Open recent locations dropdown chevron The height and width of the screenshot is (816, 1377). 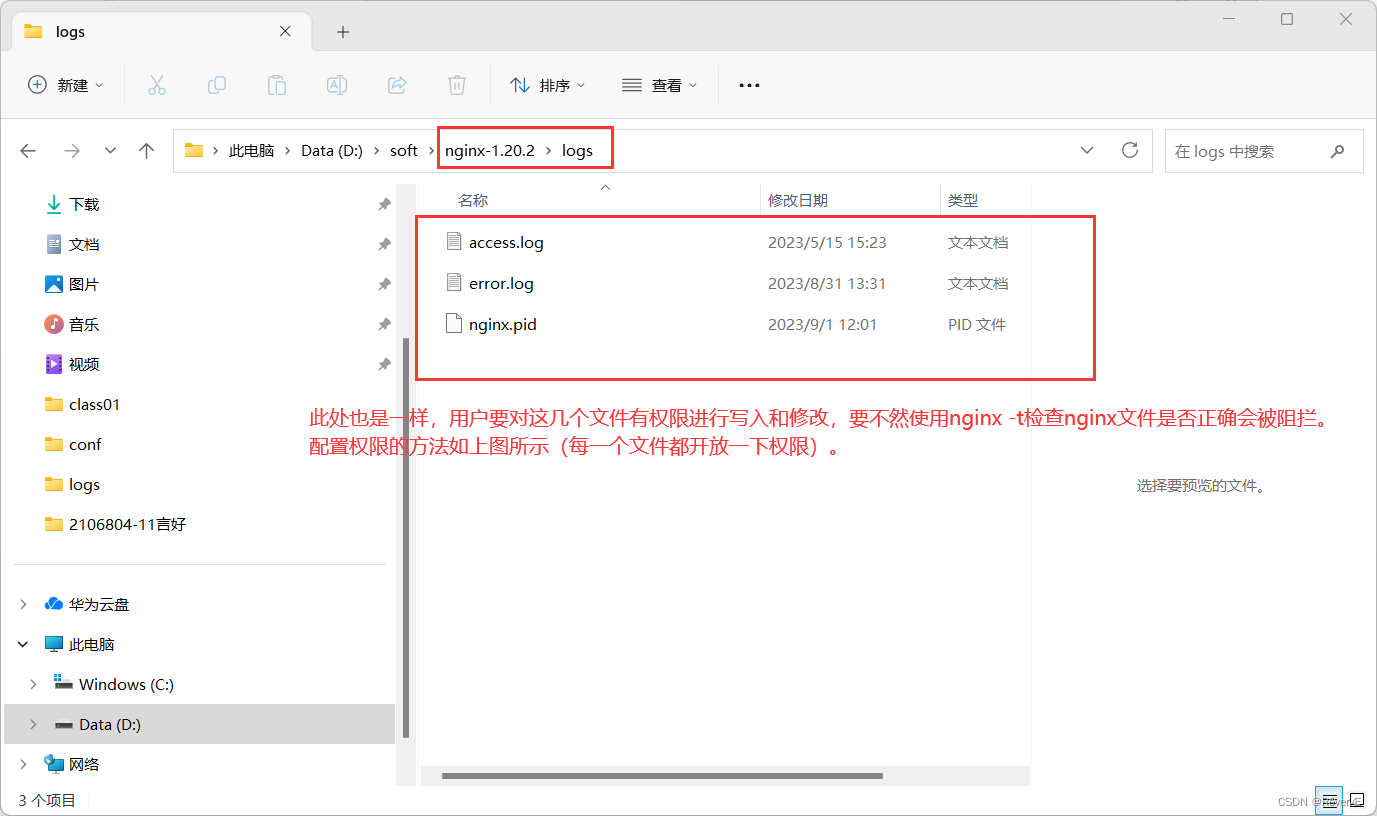coord(110,151)
